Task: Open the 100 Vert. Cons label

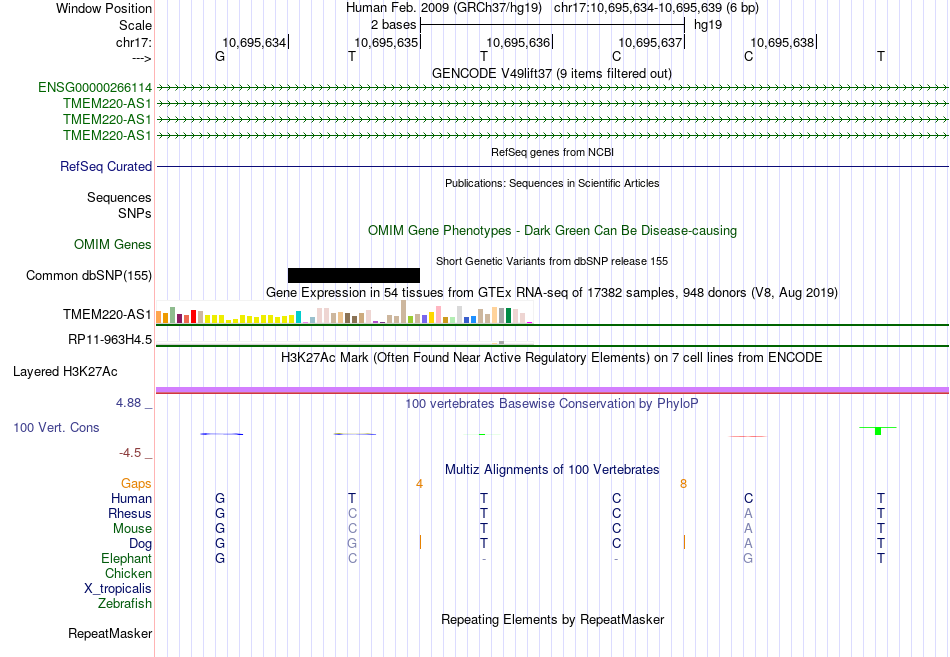Action: (56, 427)
